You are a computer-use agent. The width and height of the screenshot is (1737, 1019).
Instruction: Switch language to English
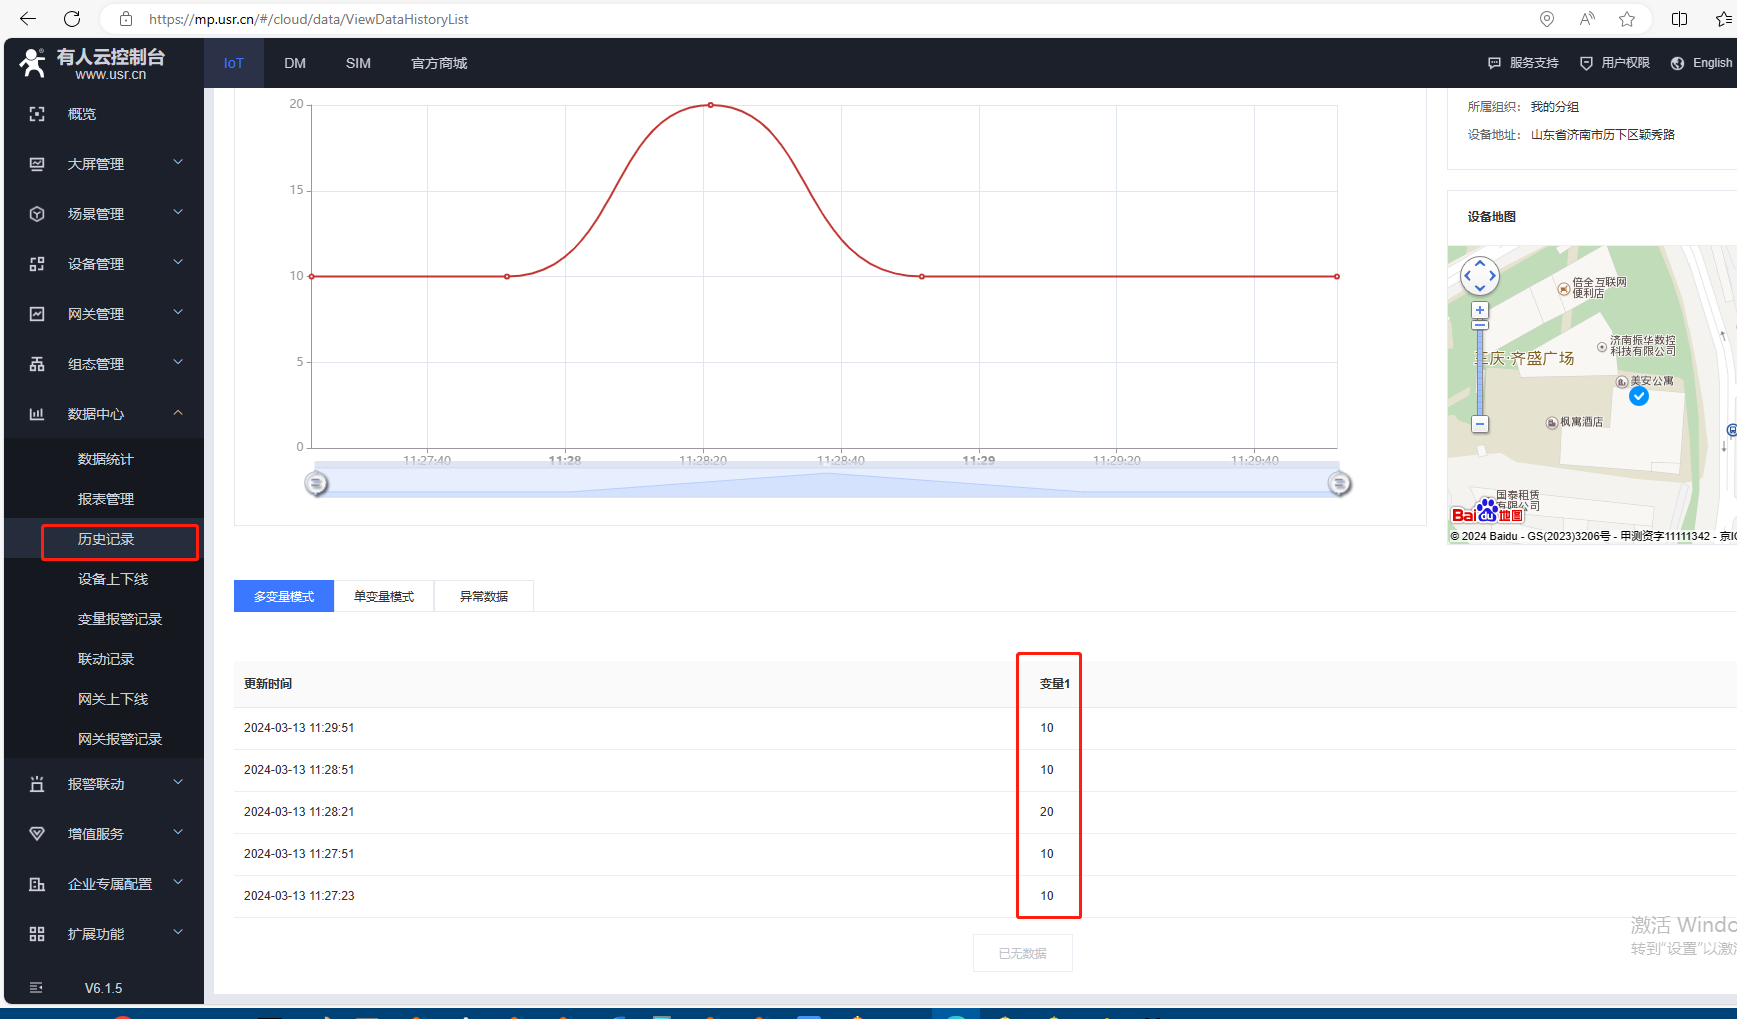pyautogui.click(x=1702, y=63)
